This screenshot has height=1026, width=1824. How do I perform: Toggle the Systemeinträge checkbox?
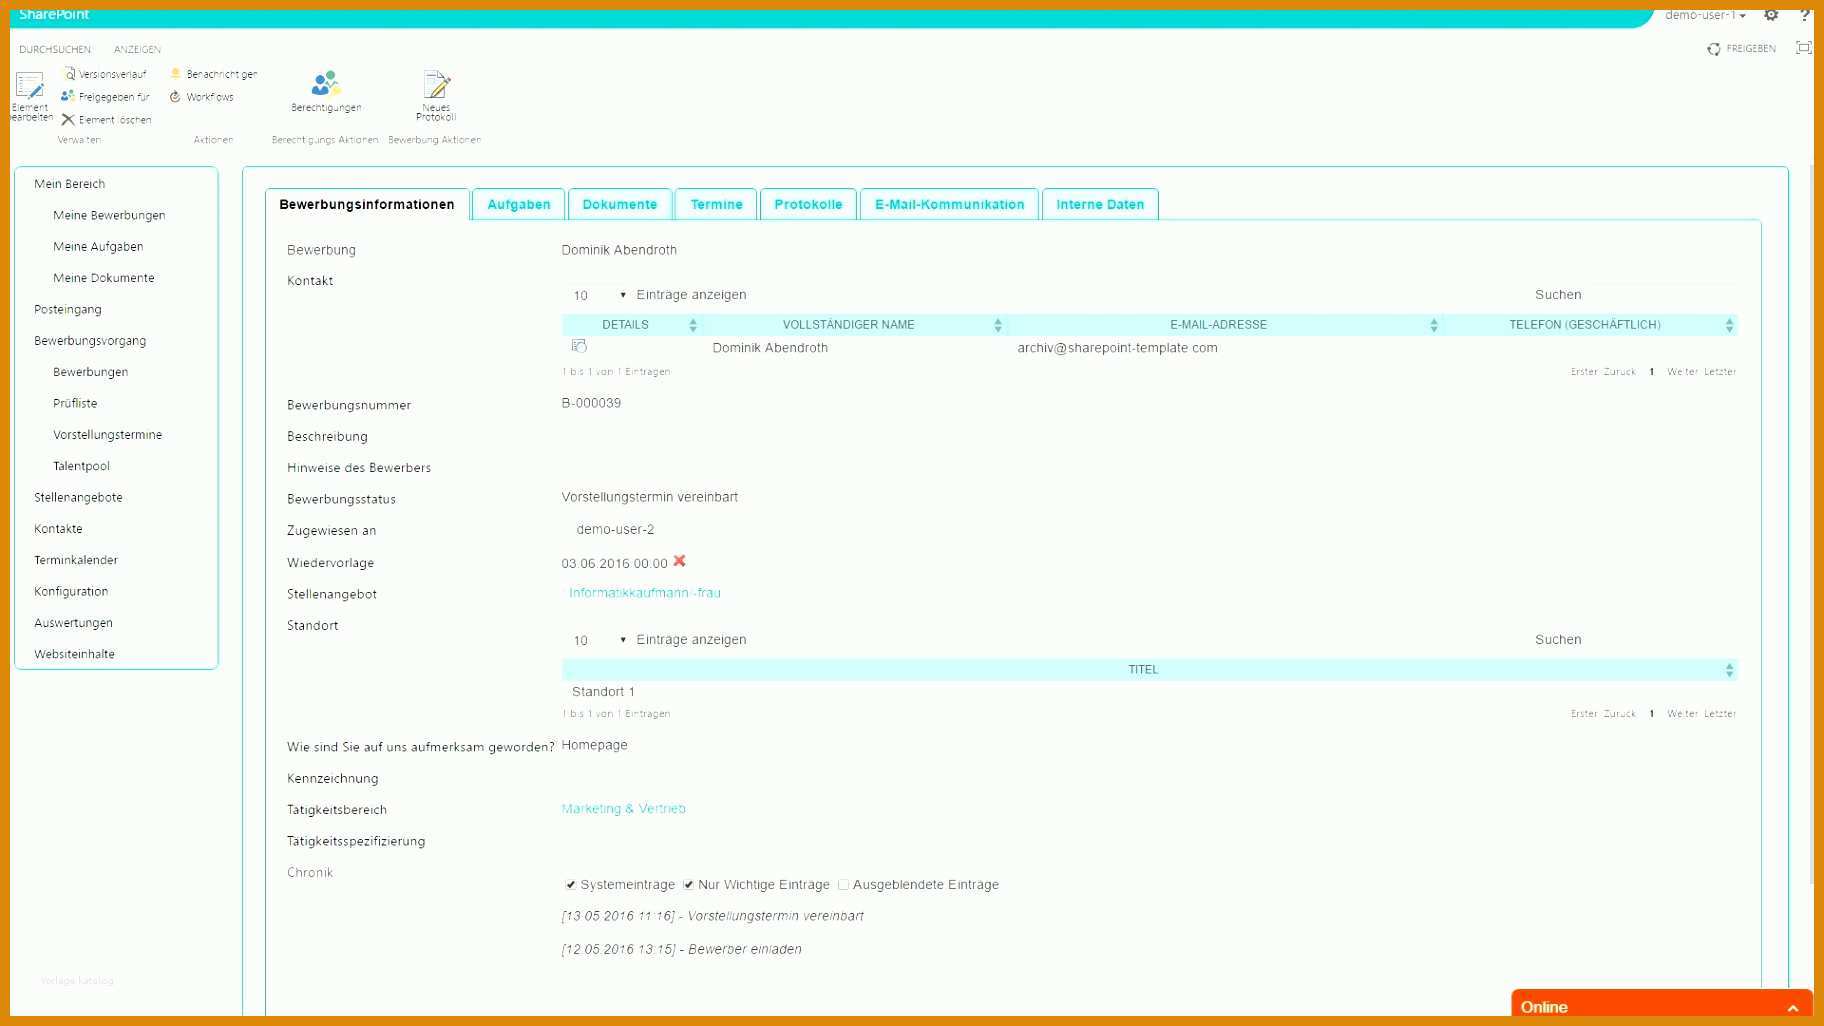[570, 884]
